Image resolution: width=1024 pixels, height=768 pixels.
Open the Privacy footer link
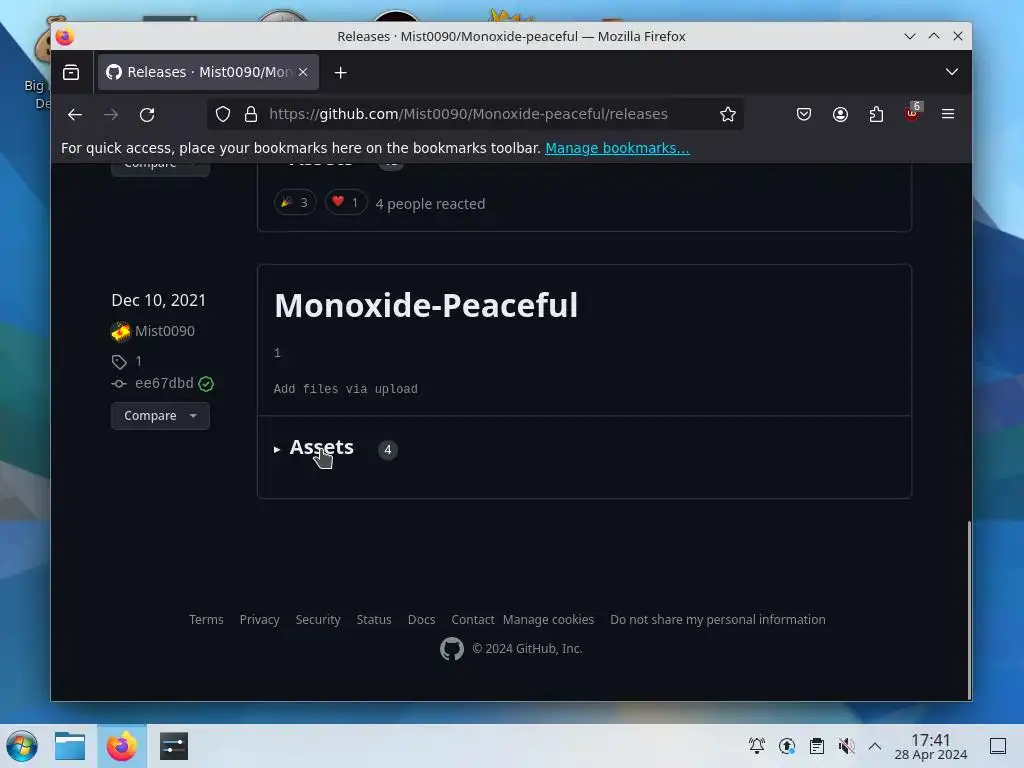coord(259,620)
